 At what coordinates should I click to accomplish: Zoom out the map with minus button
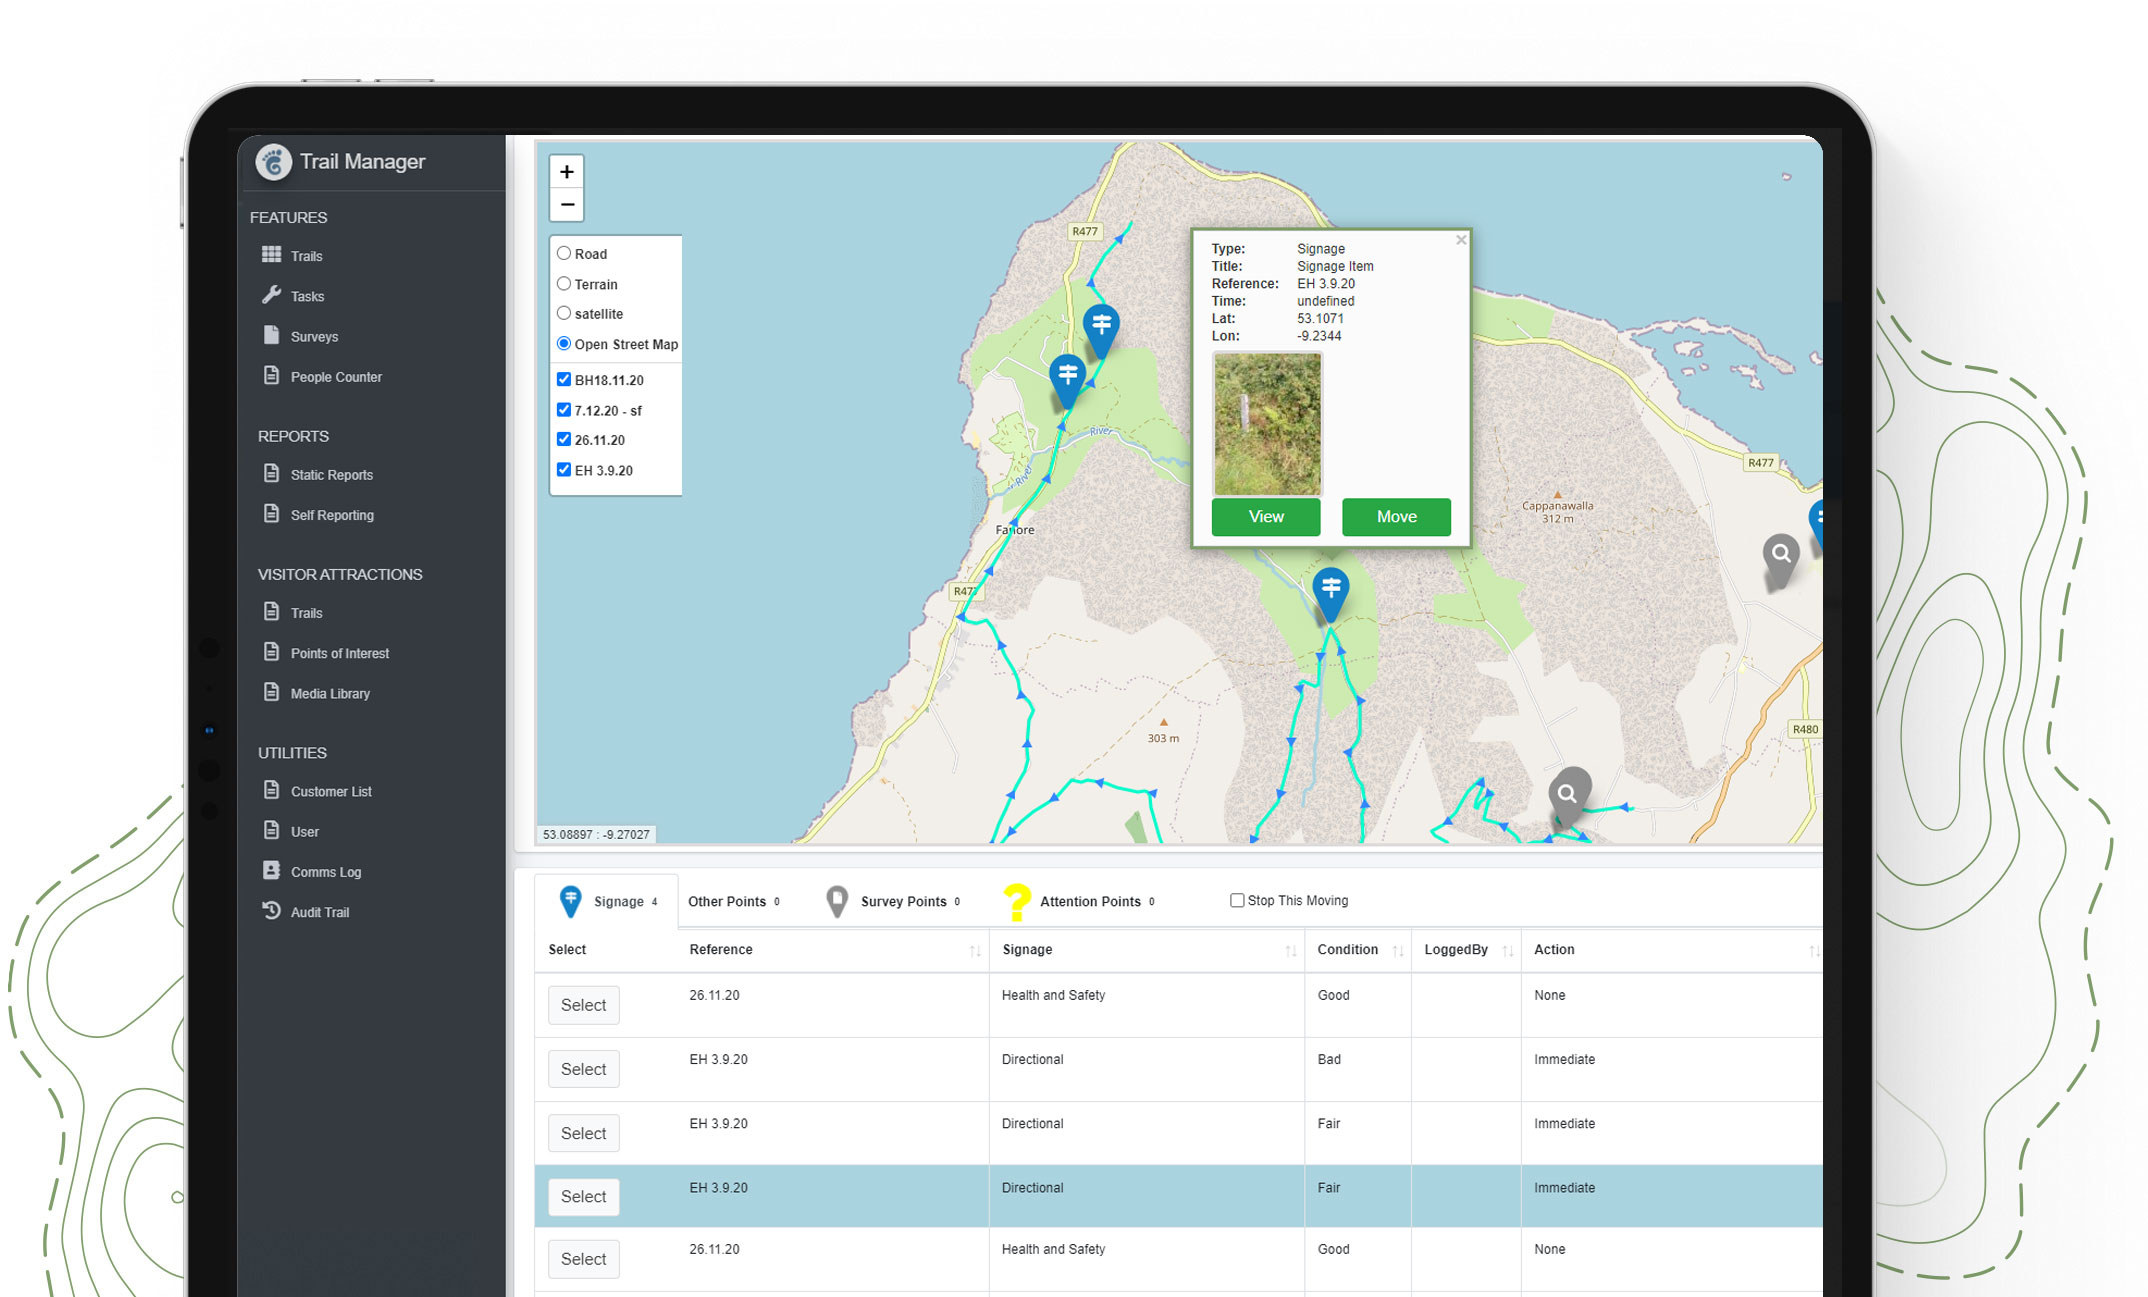(567, 205)
